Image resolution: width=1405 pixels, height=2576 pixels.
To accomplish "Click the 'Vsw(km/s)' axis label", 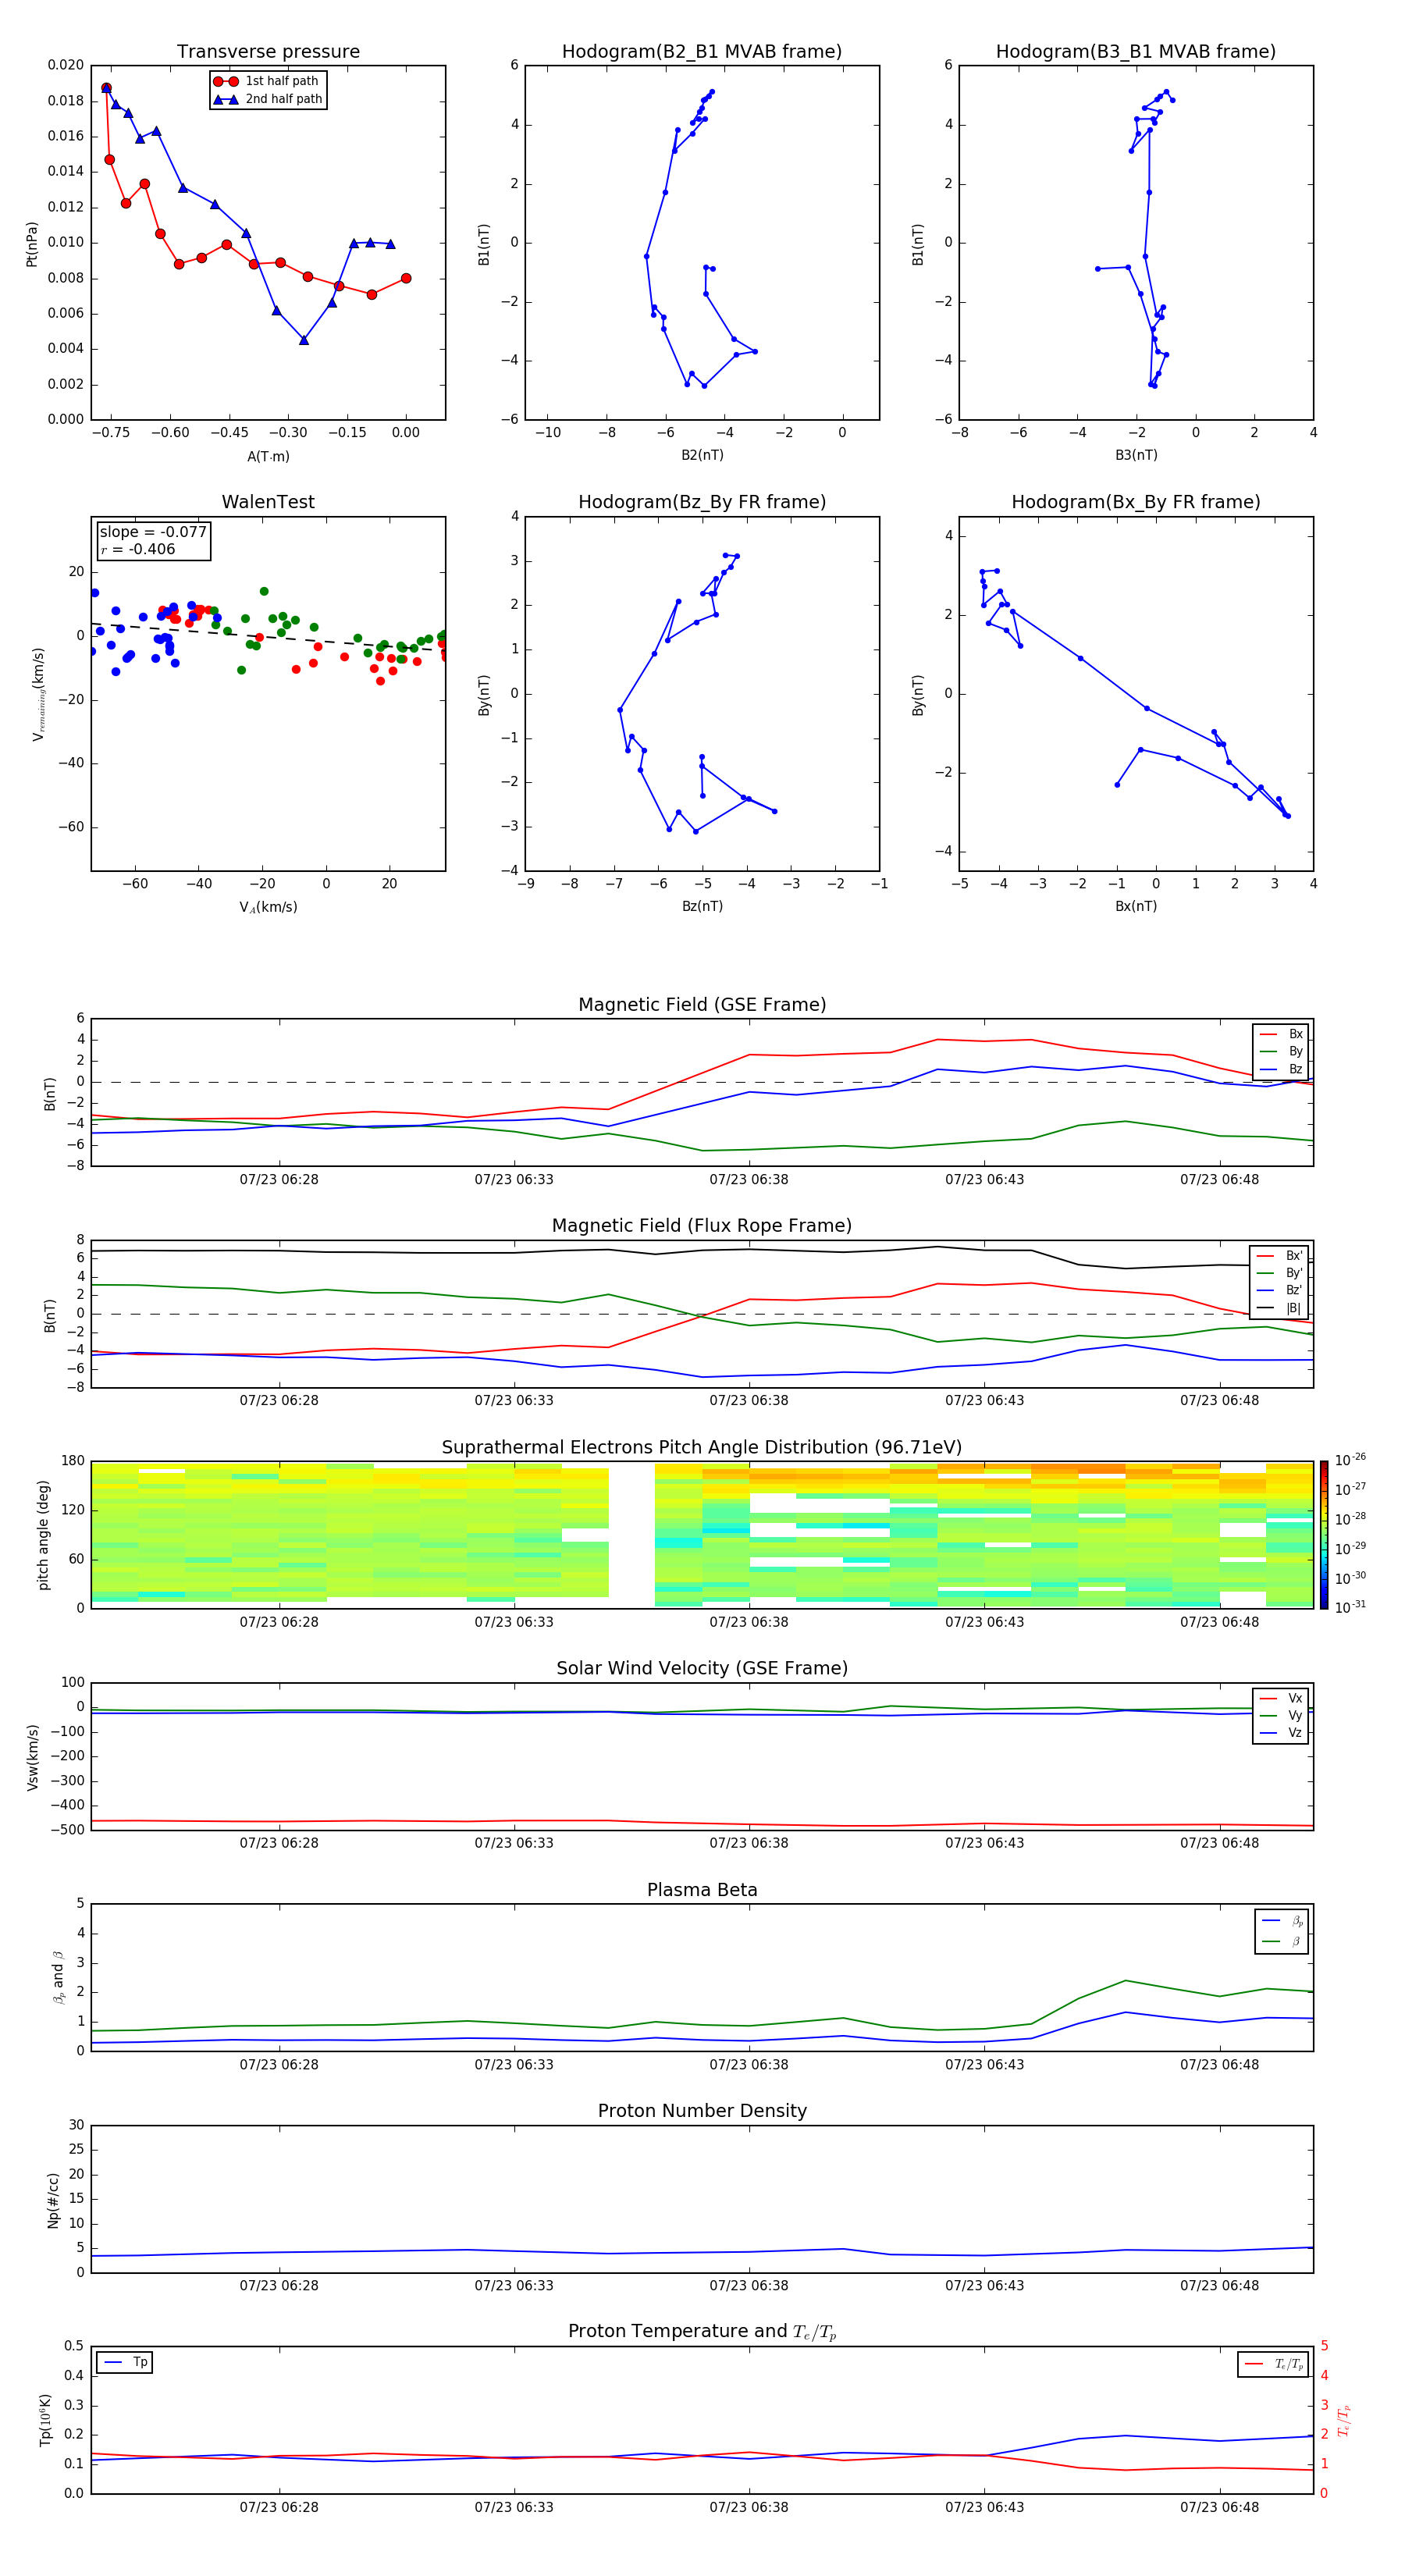I will (x=32, y=1757).
